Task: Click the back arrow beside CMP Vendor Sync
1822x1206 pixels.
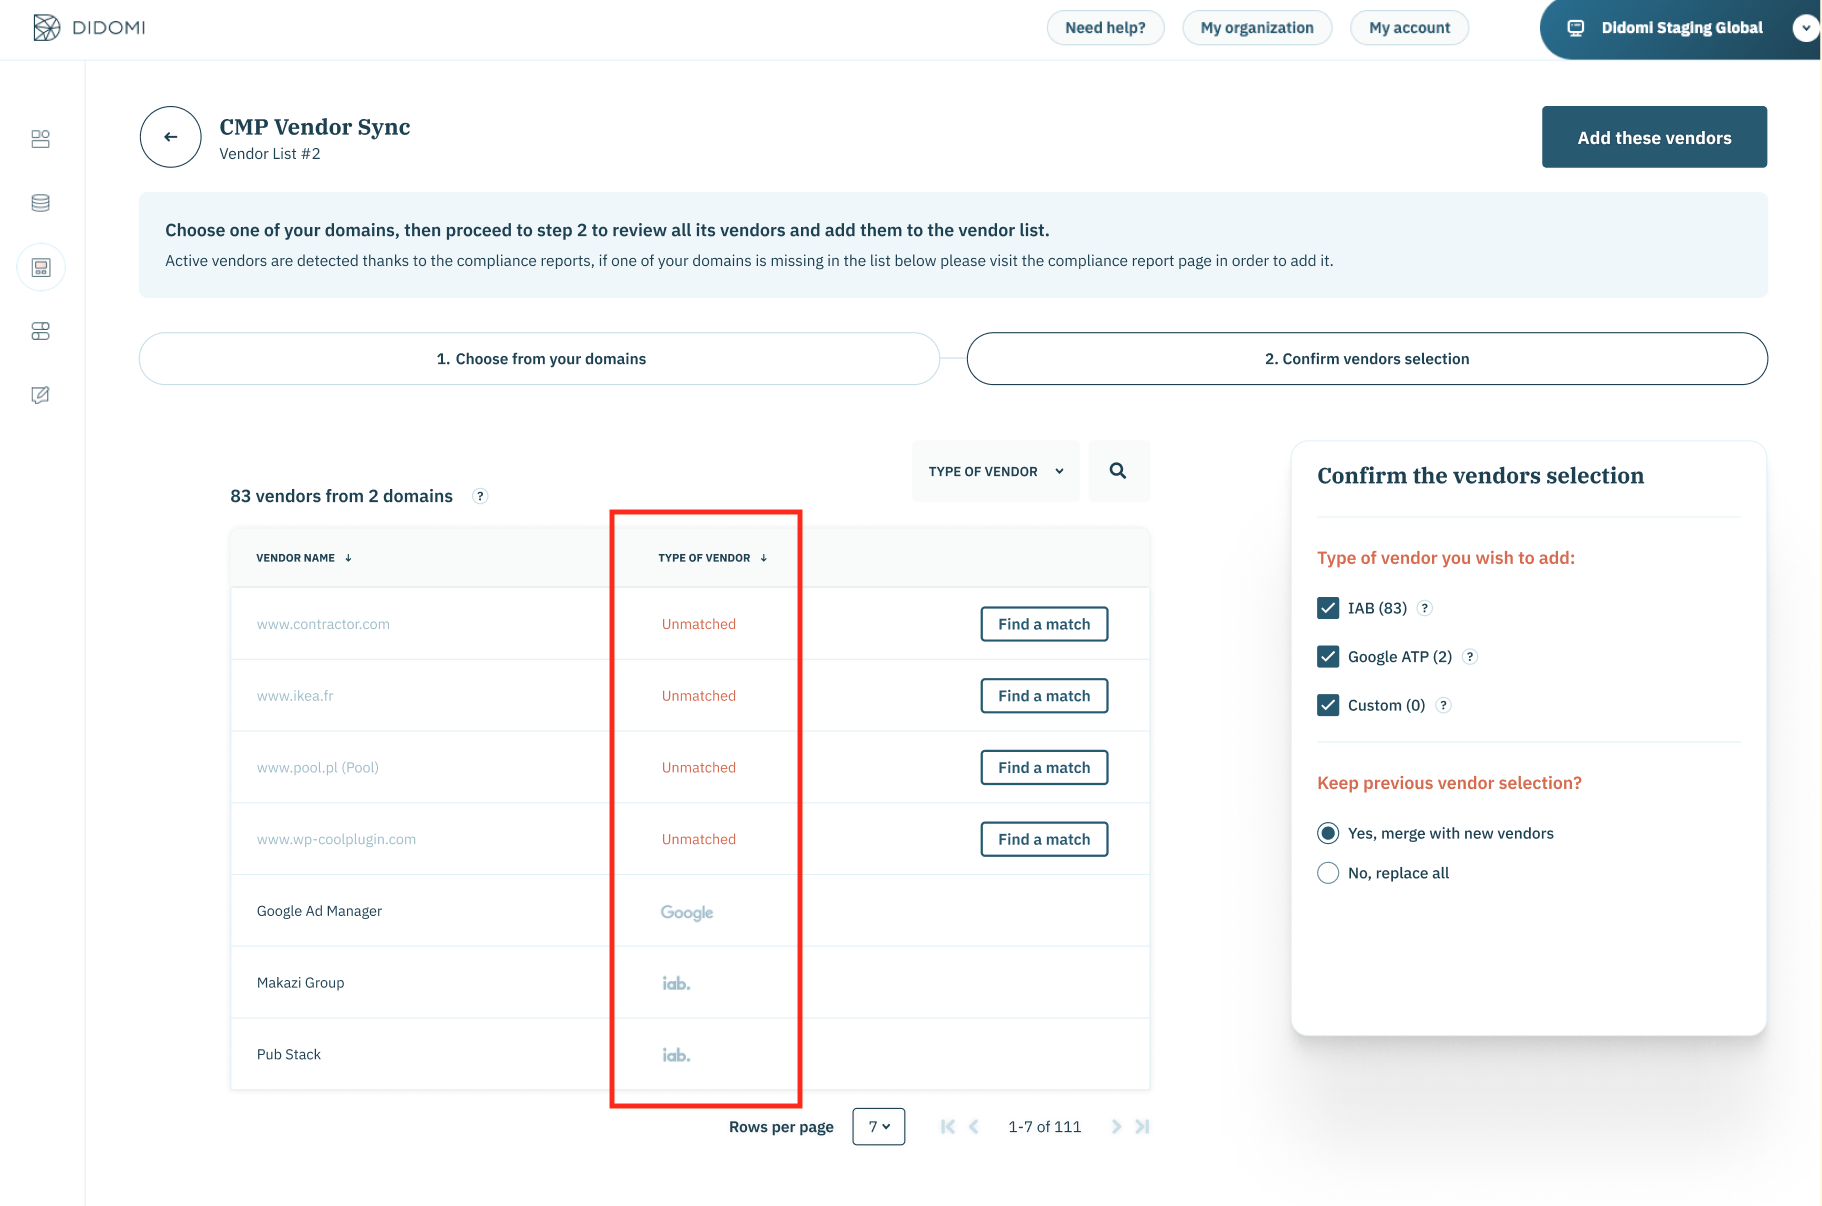Action: [x=170, y=136]
